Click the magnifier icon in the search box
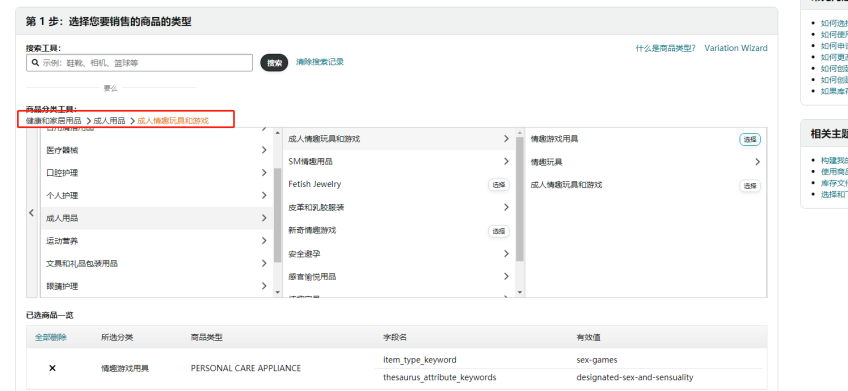Viewport: 848px width, 391px height. (35, 63)
